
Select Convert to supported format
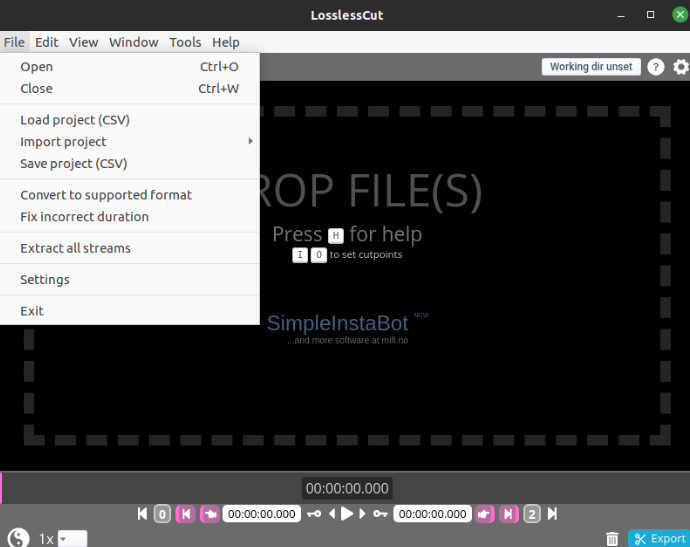130,195
